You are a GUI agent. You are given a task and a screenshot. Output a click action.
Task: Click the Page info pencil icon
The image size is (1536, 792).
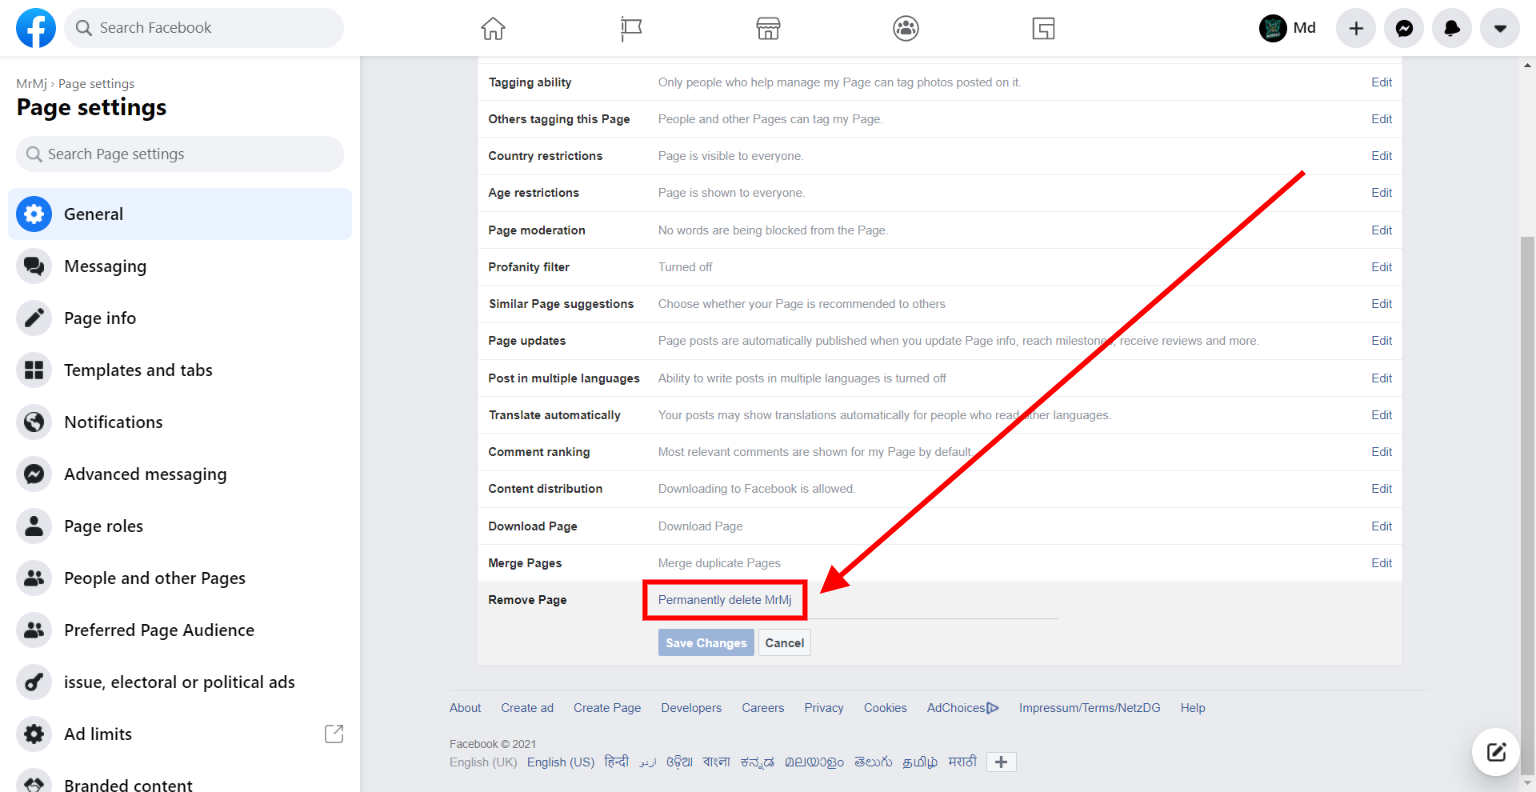tap(34, 318)
